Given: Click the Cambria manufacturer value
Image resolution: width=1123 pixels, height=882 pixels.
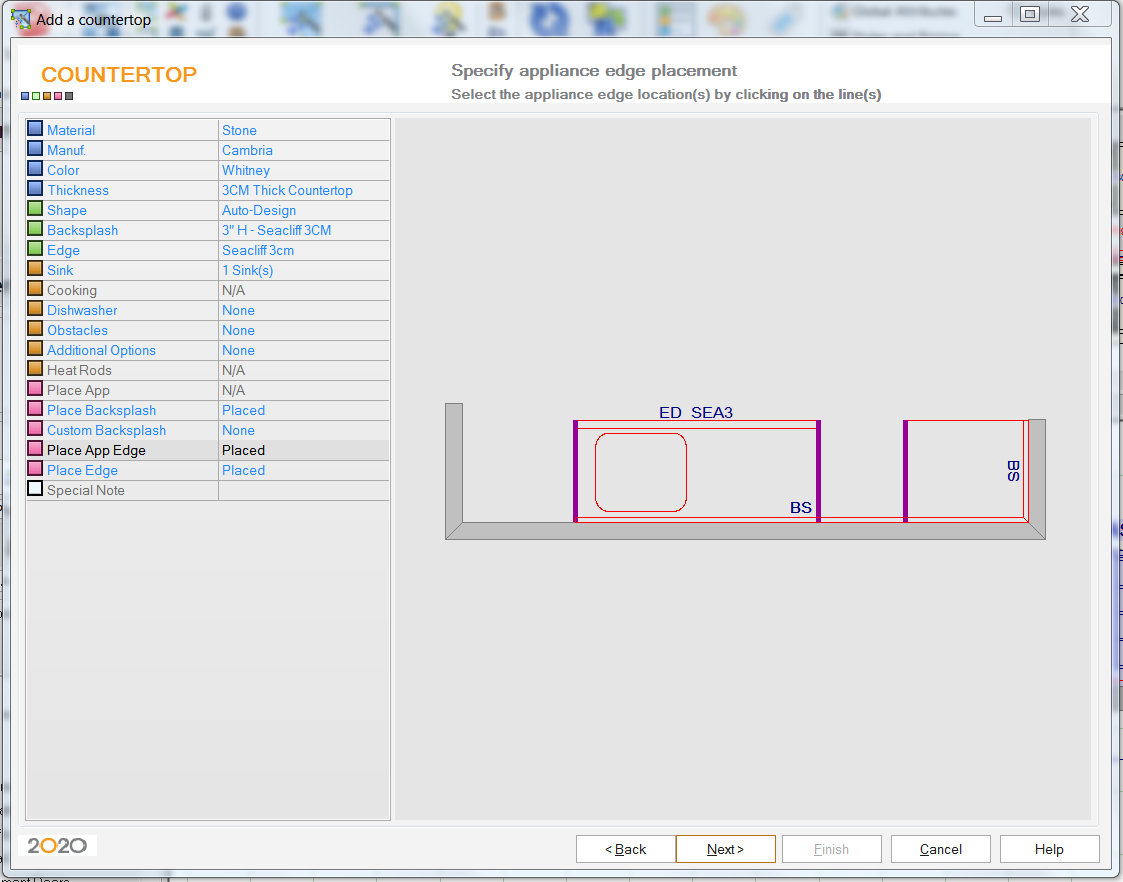Looking at the screenshot, I should 247,150.
